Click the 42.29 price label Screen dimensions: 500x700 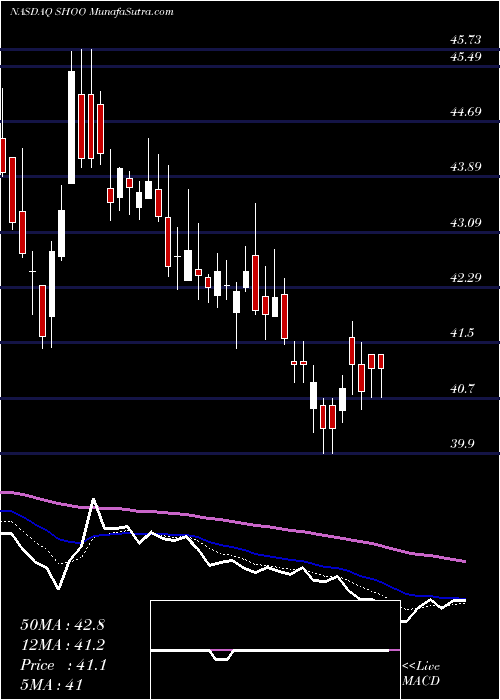(466, 278)
